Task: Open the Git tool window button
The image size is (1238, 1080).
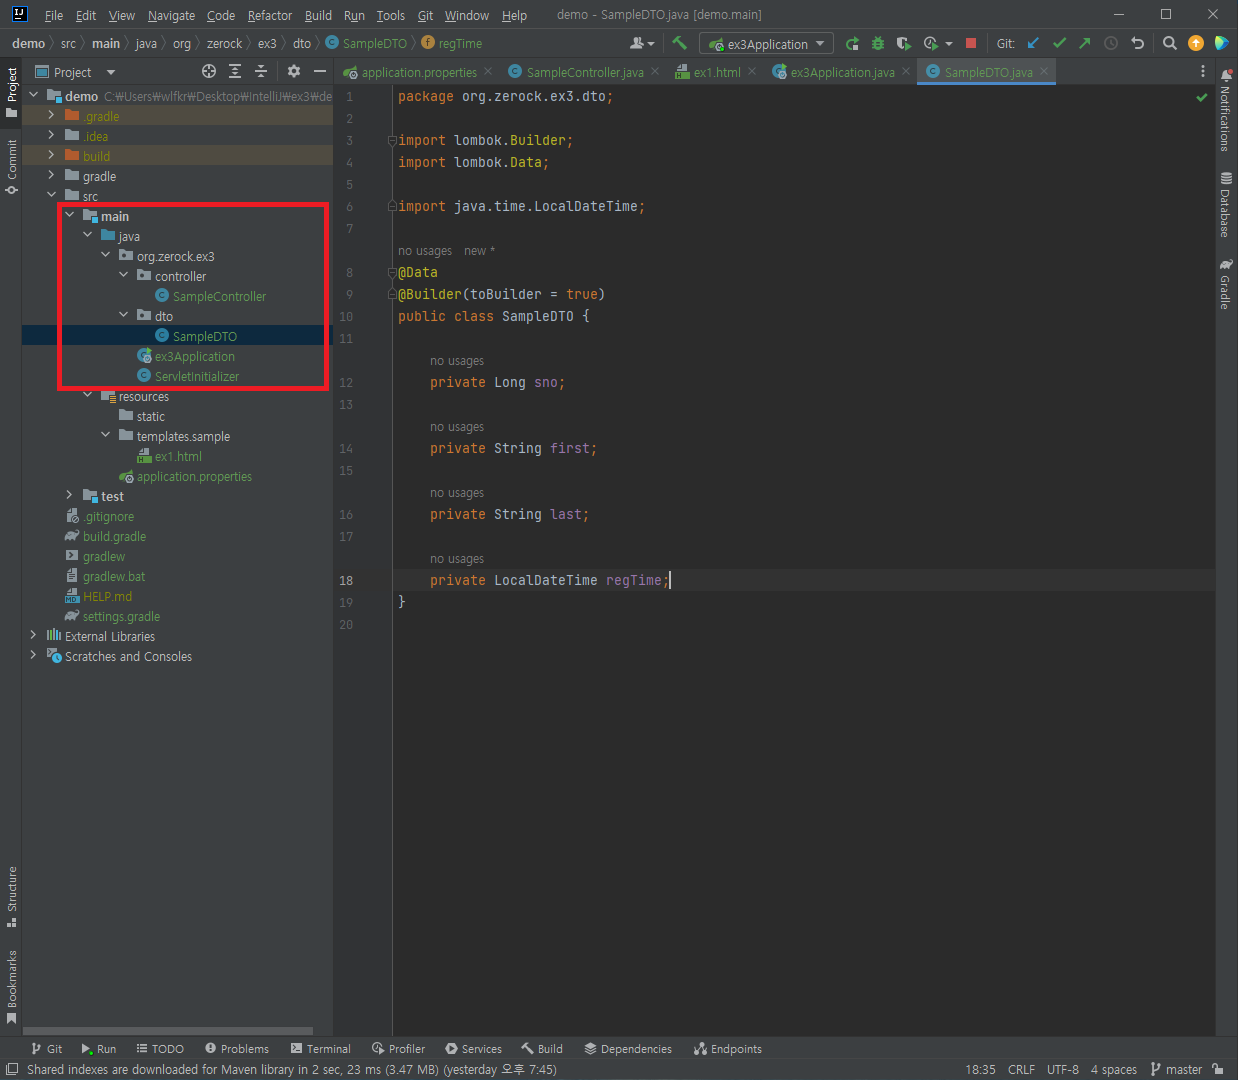Action: pos(46,1049)
